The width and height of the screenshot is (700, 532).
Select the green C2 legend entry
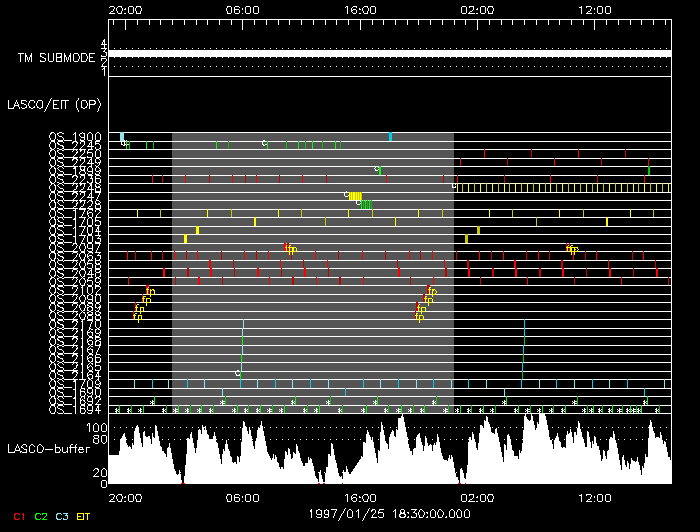41,516
